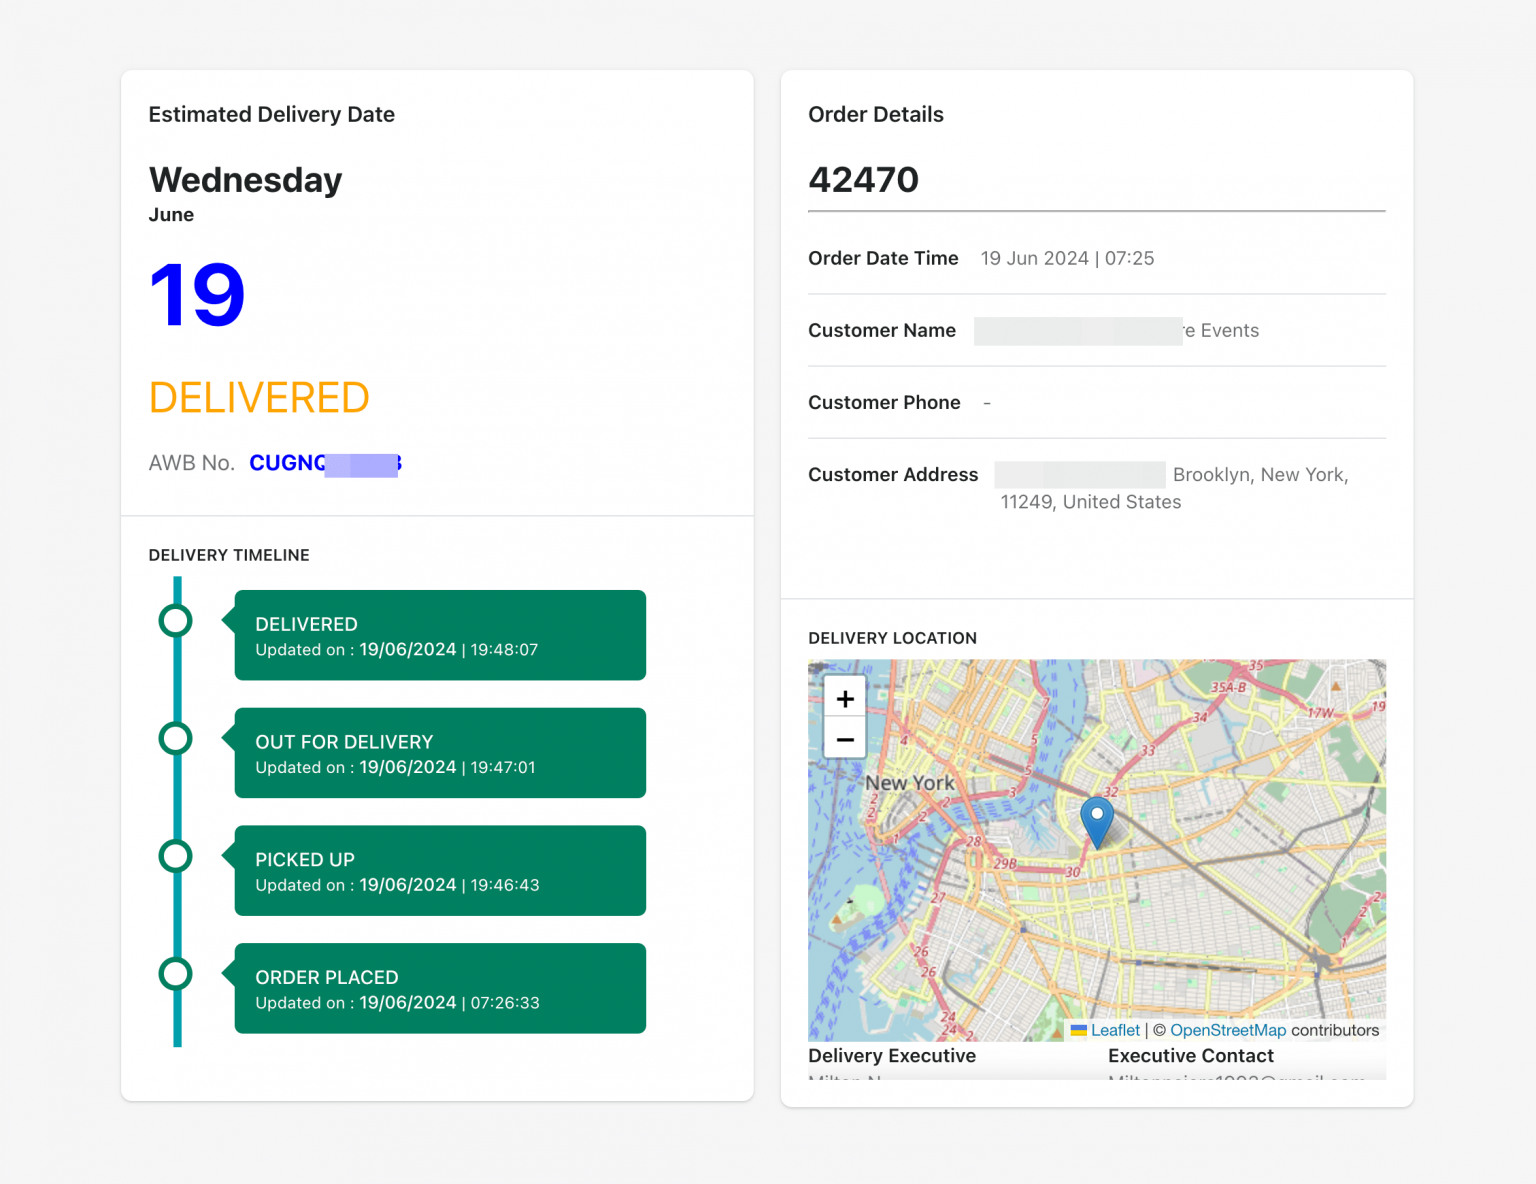Click the circle marker beside OUT FOR DELIVERY

tap(176, 739)
